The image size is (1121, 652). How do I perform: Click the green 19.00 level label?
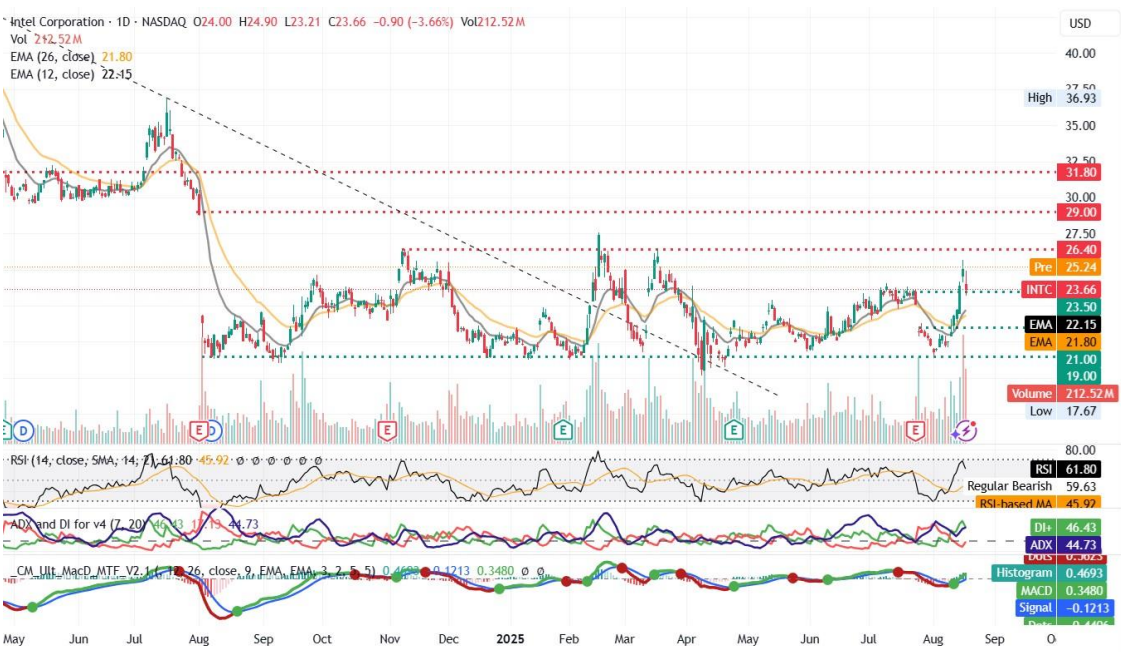(1080, 376)
